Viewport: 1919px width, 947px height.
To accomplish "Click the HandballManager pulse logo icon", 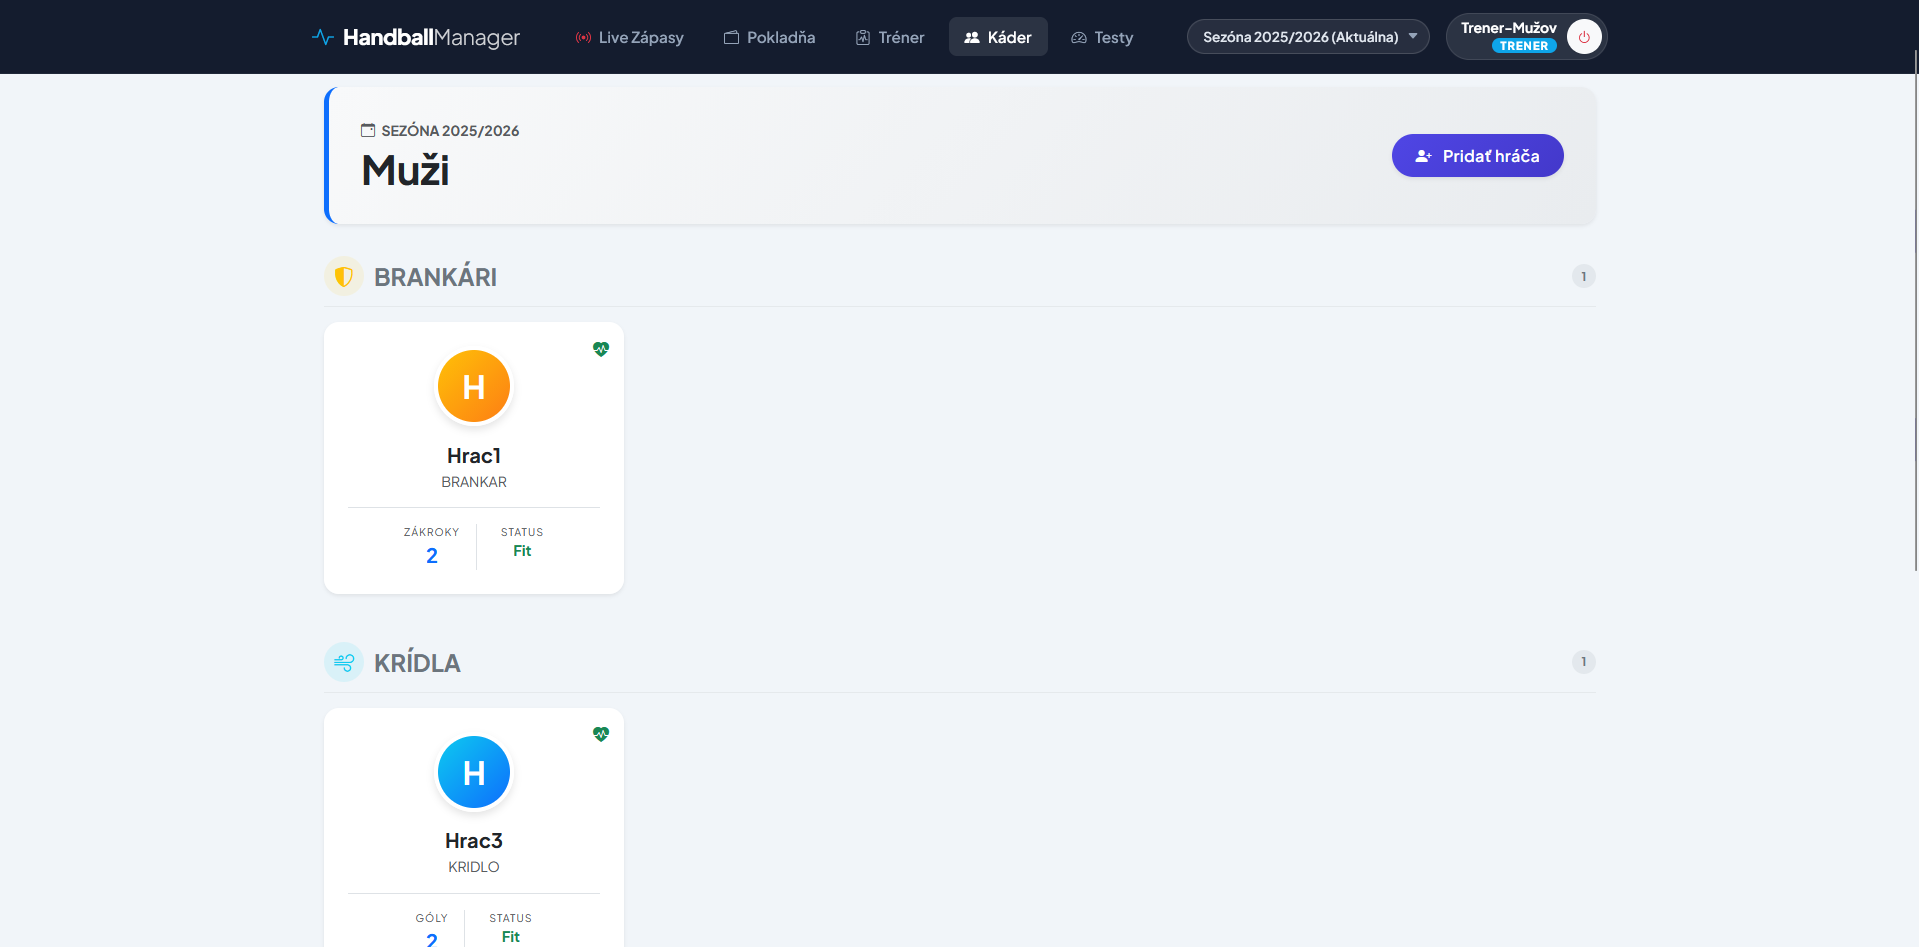I will pos(322,37).
